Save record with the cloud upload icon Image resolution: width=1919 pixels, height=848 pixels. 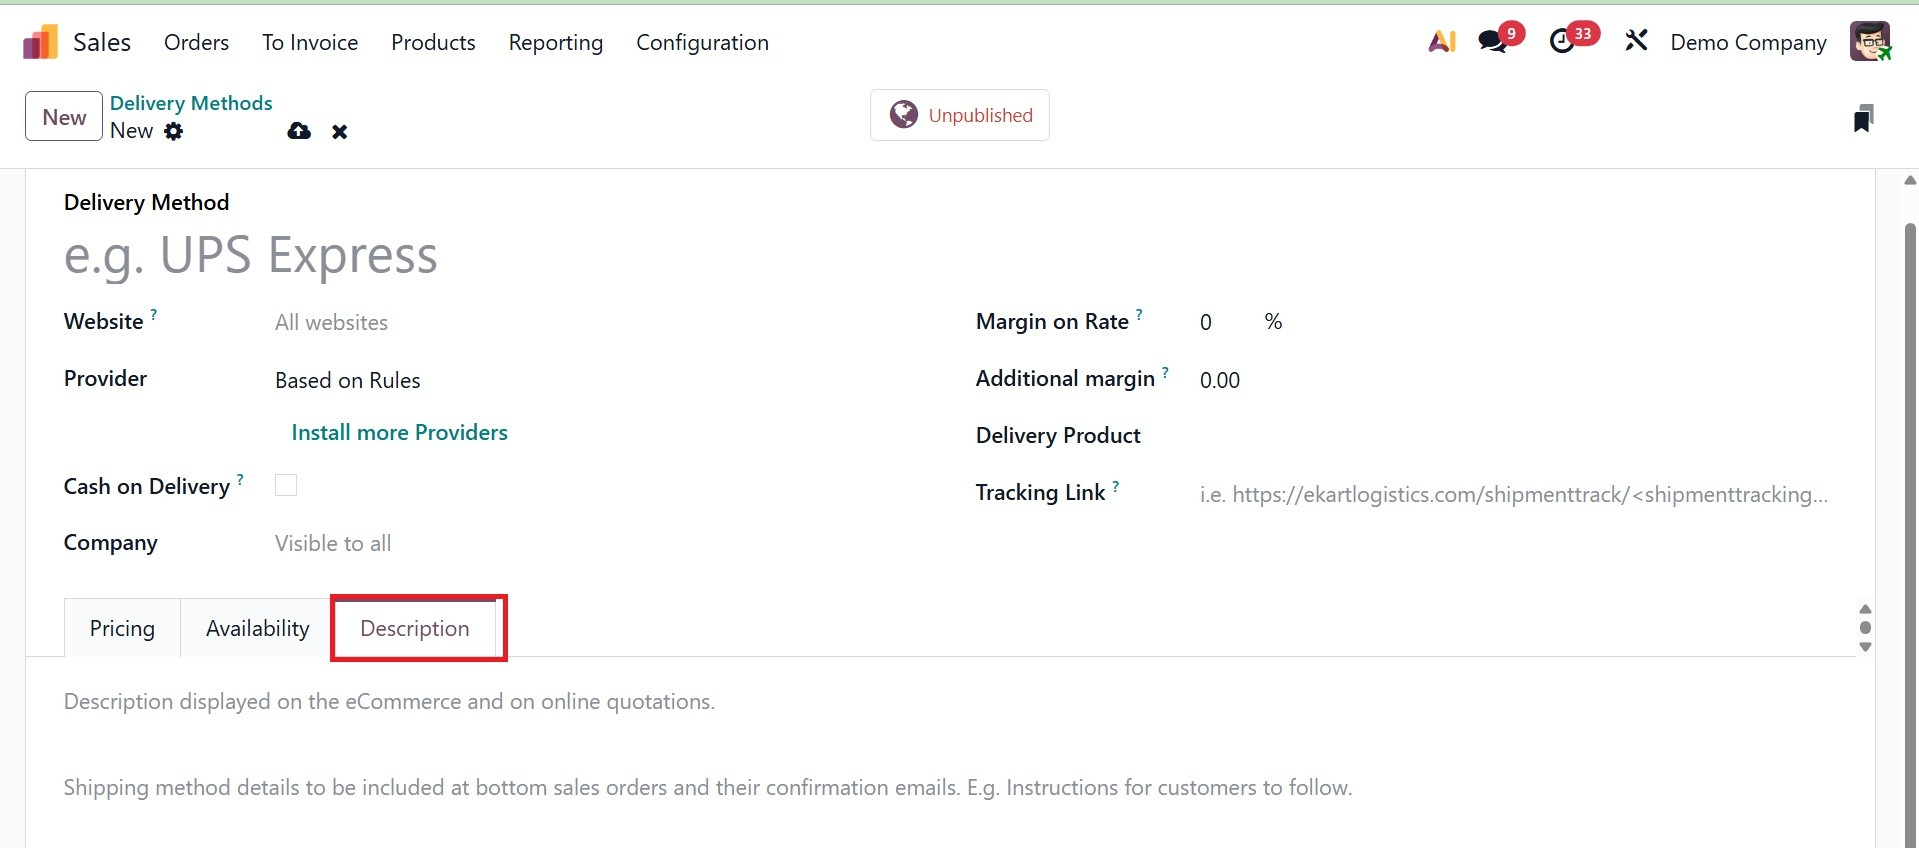[299, 131]
